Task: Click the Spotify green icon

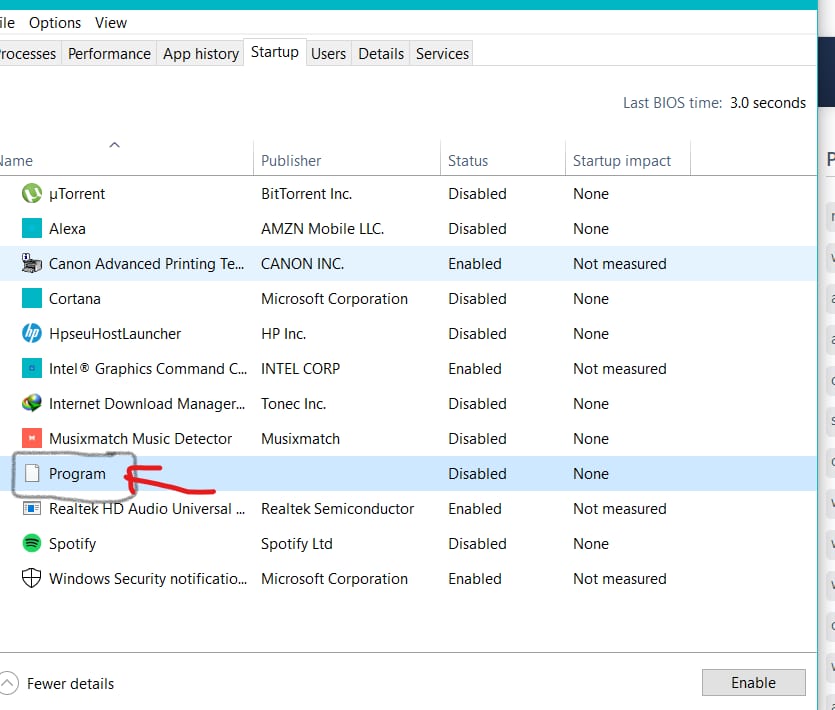Action: pyautogui.click(x=31, y=543)
